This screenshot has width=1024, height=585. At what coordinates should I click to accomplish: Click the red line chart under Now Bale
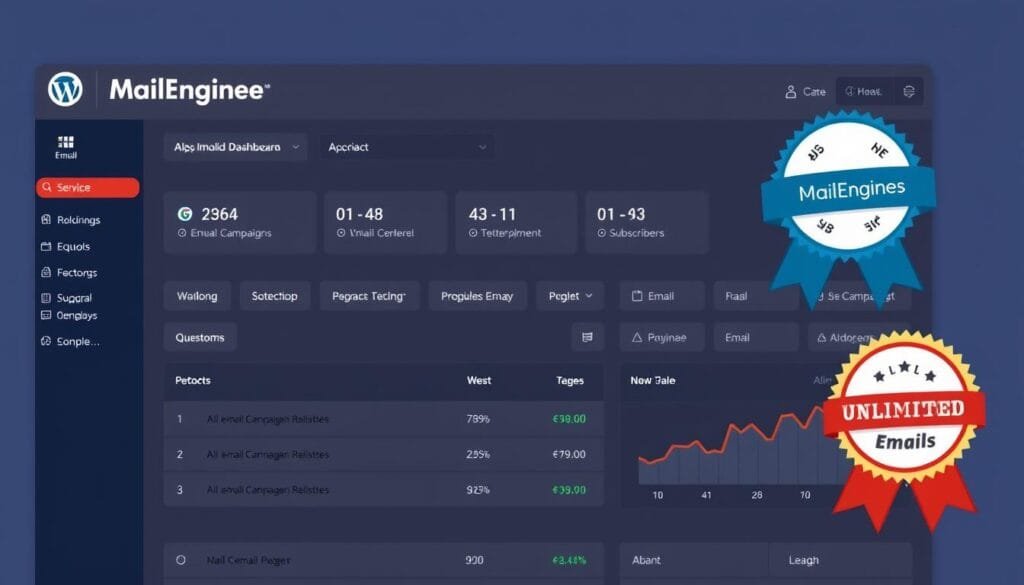[740, 440]
